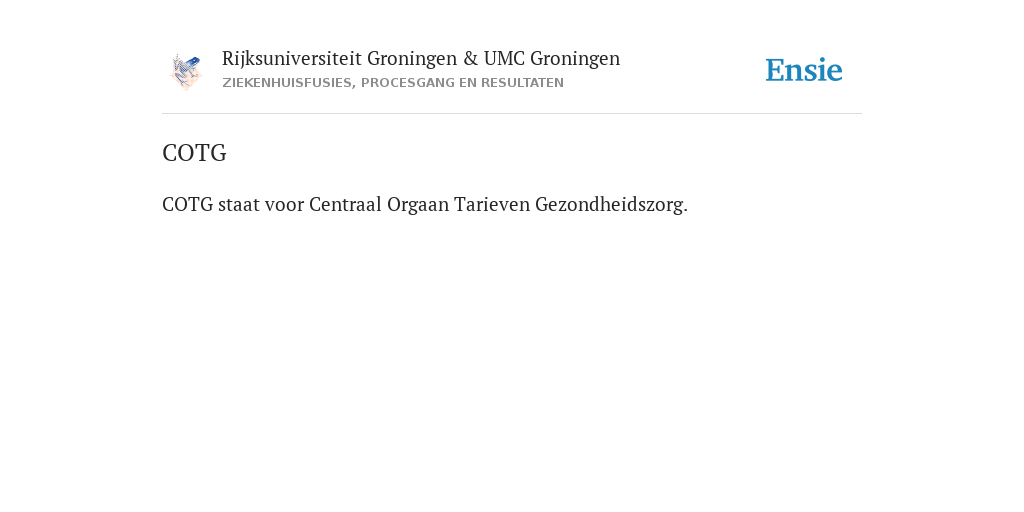
Task: Click 'PROCESGANG' in the grey subtitle
Action: click(404, 83)
